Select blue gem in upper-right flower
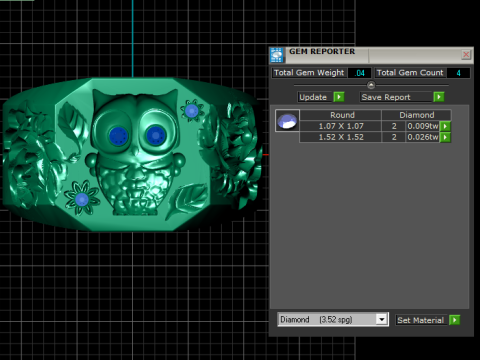 [x=192, y=111]
